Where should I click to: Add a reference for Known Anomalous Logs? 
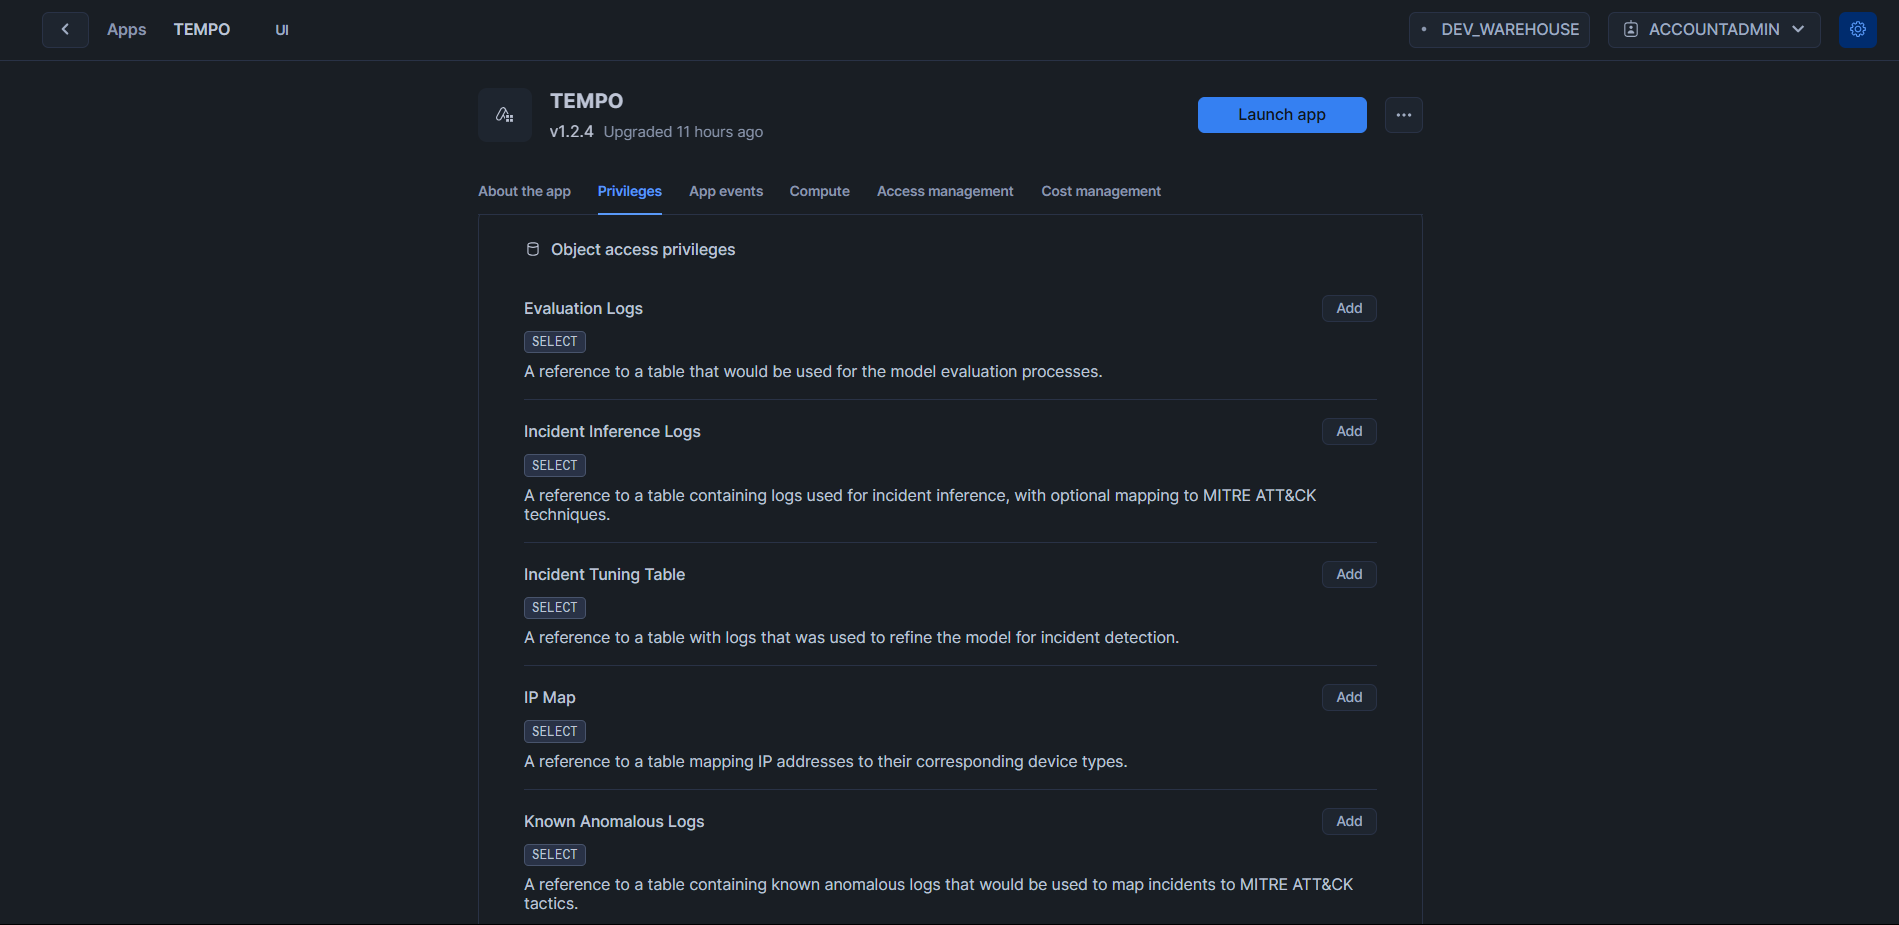(x=1349, y=821)
